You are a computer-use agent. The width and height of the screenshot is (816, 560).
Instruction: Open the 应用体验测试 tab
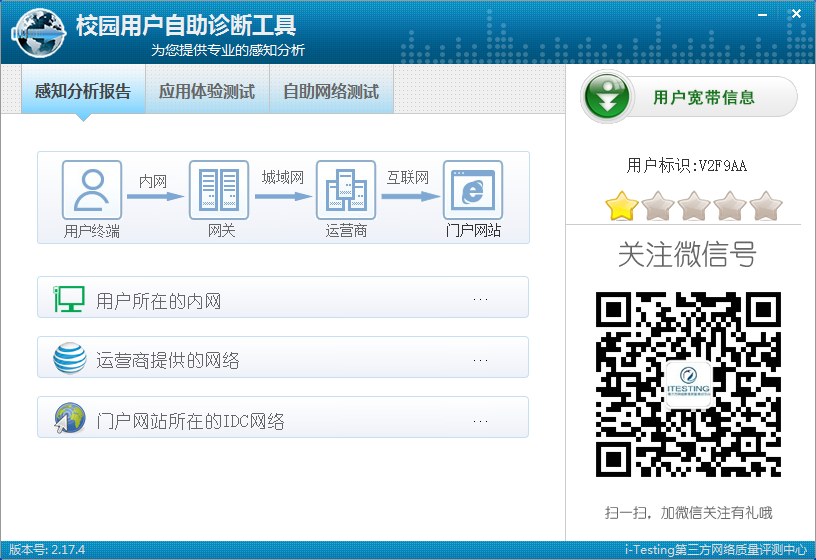[207, 90]
